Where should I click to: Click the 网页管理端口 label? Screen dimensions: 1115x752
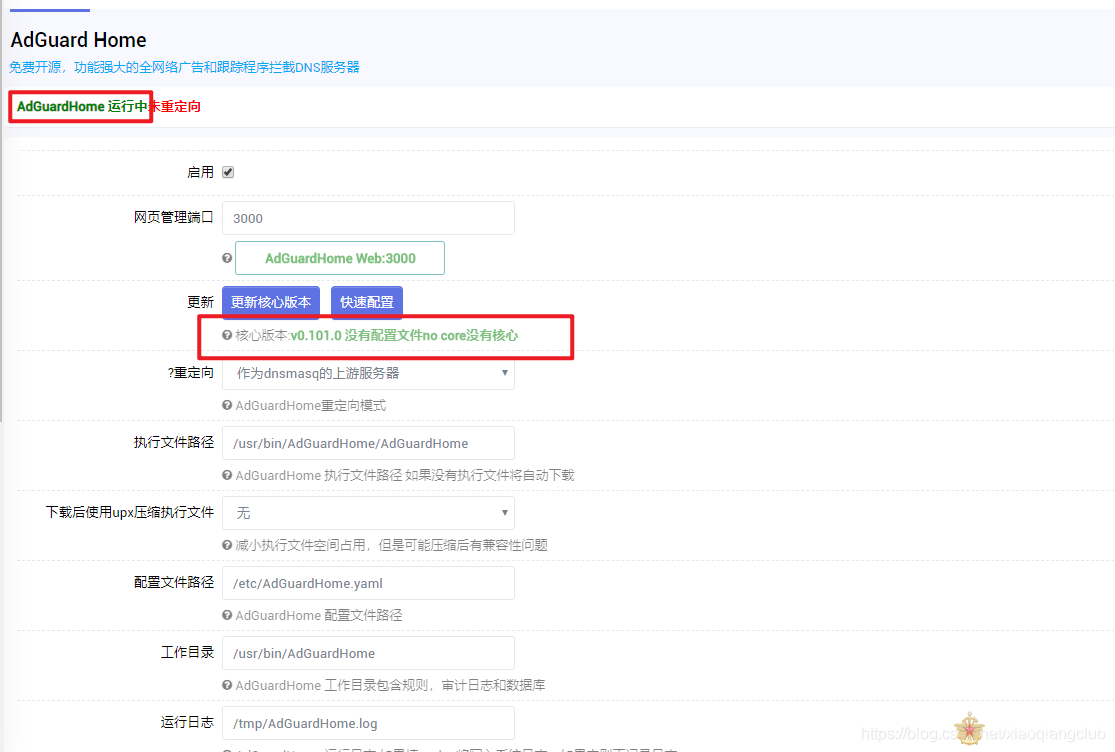tap(174, 217)
